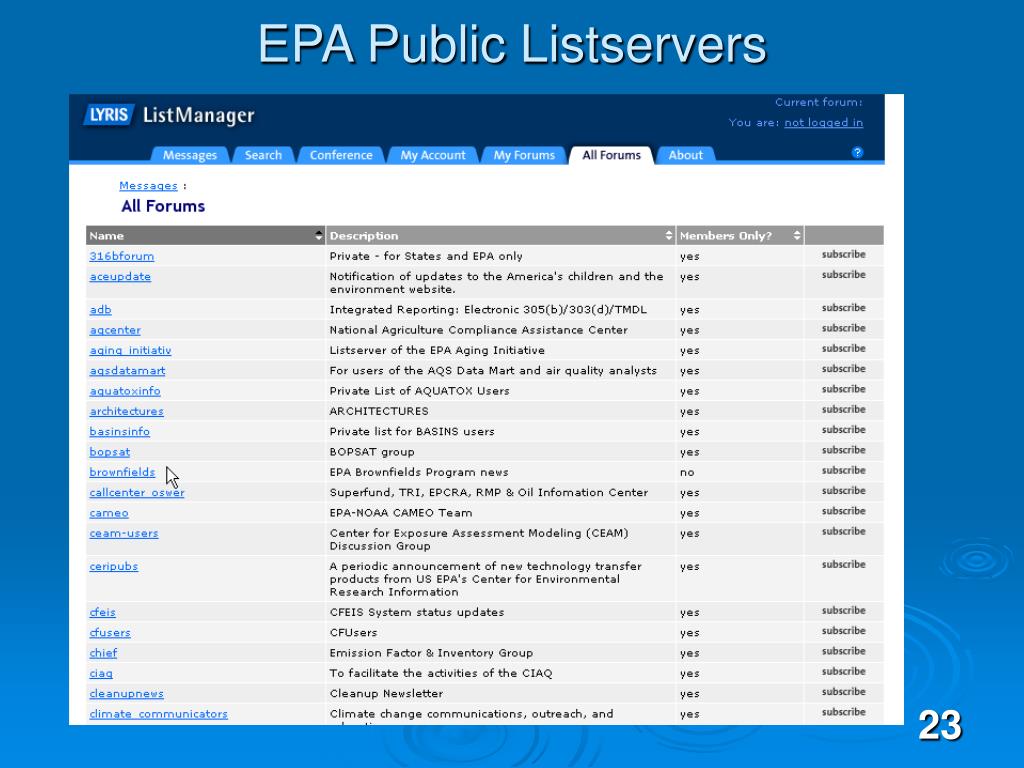This screenshot has height=768, width=1024.
Task: Open the chief forum link
Action: pos(103,653)
